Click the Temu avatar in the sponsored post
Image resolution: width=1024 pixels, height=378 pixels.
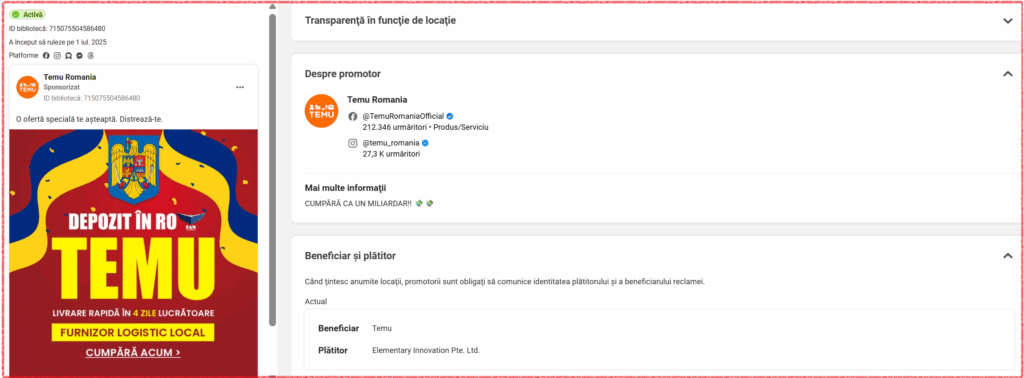27,87
